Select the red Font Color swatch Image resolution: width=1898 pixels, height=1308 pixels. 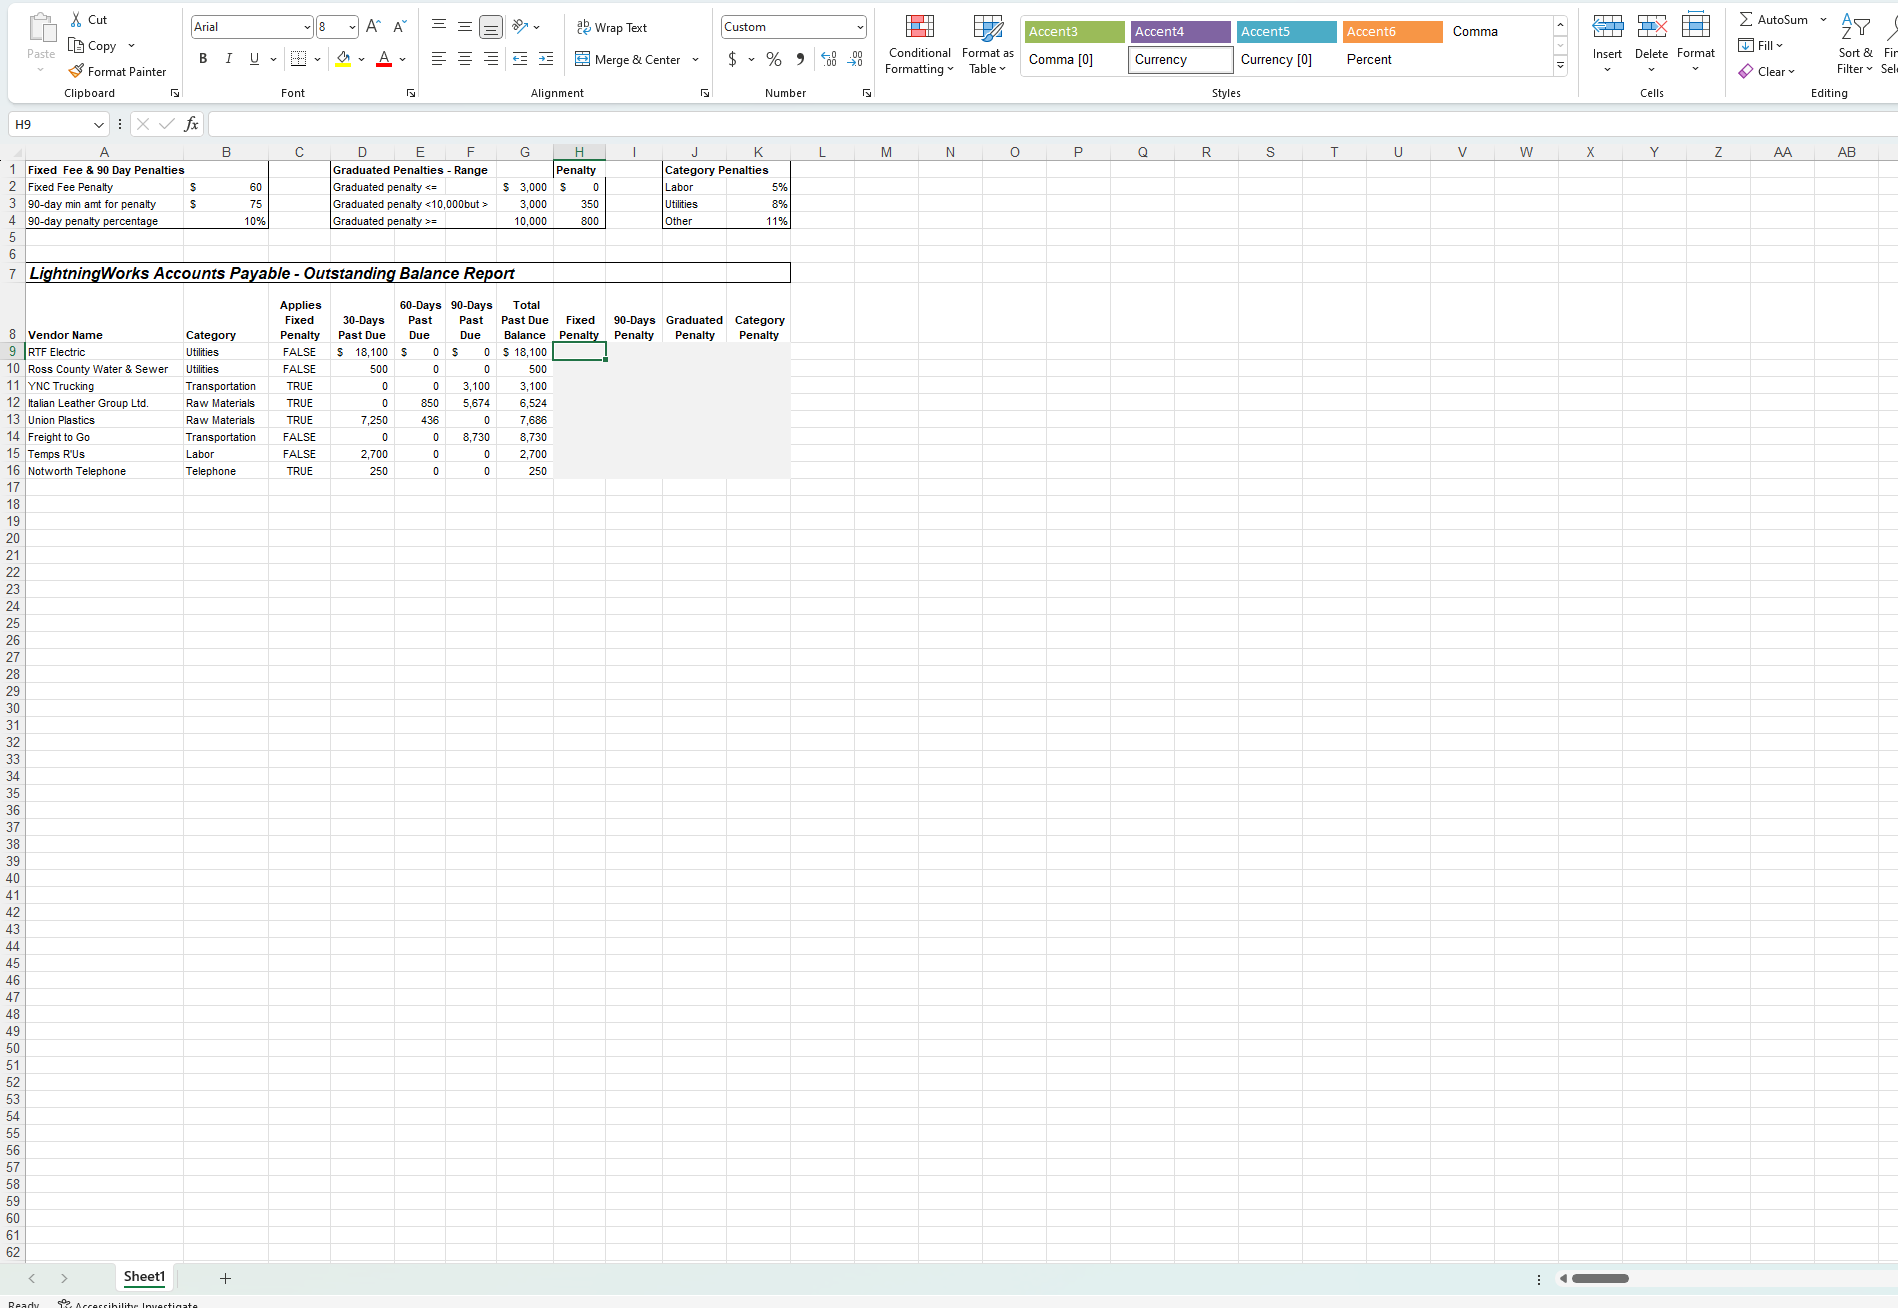click(383, 62)
